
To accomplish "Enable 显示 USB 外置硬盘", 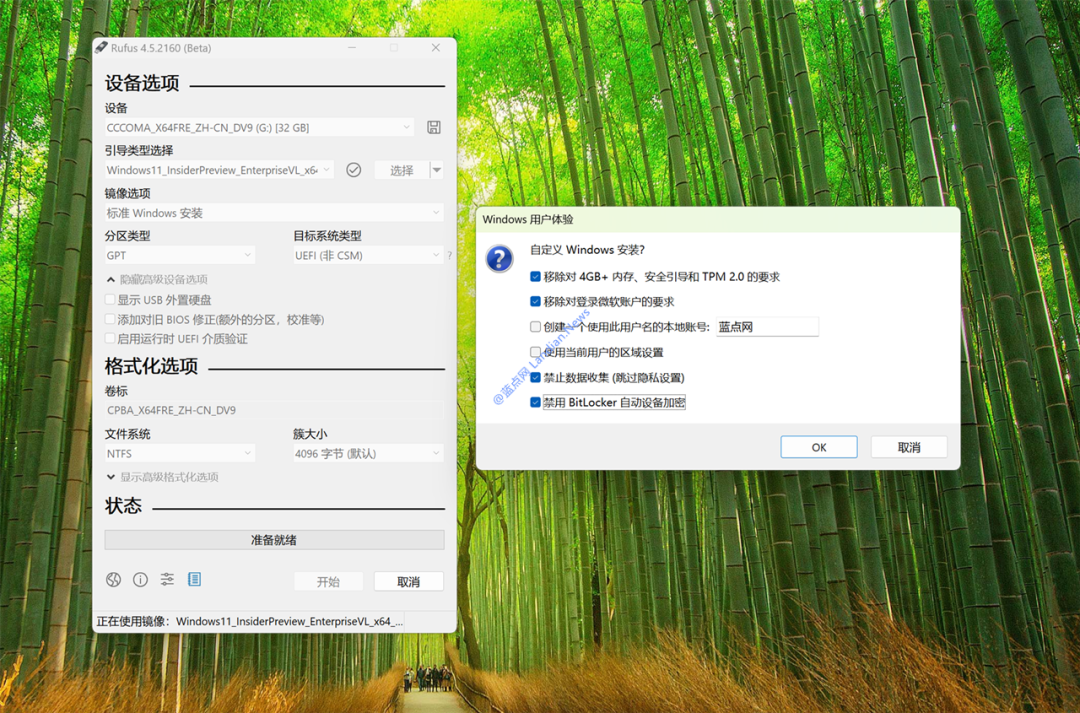I will tap(109, 299).
